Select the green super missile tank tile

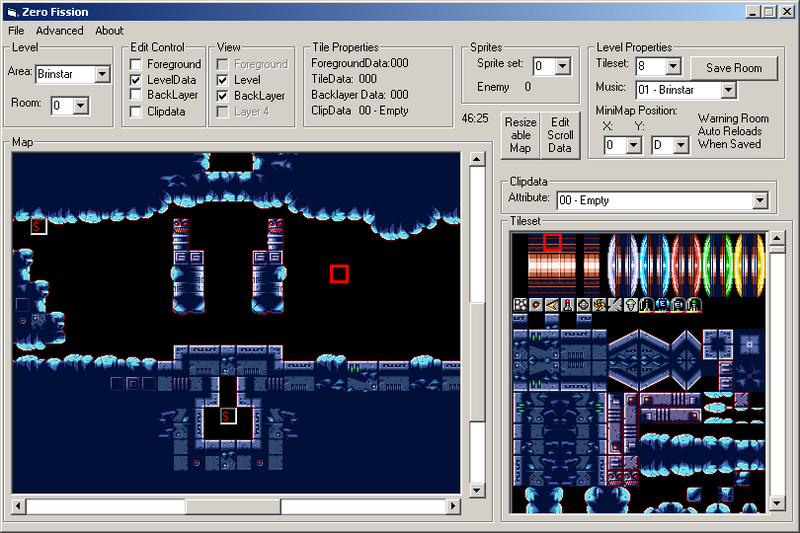point(694,305)
